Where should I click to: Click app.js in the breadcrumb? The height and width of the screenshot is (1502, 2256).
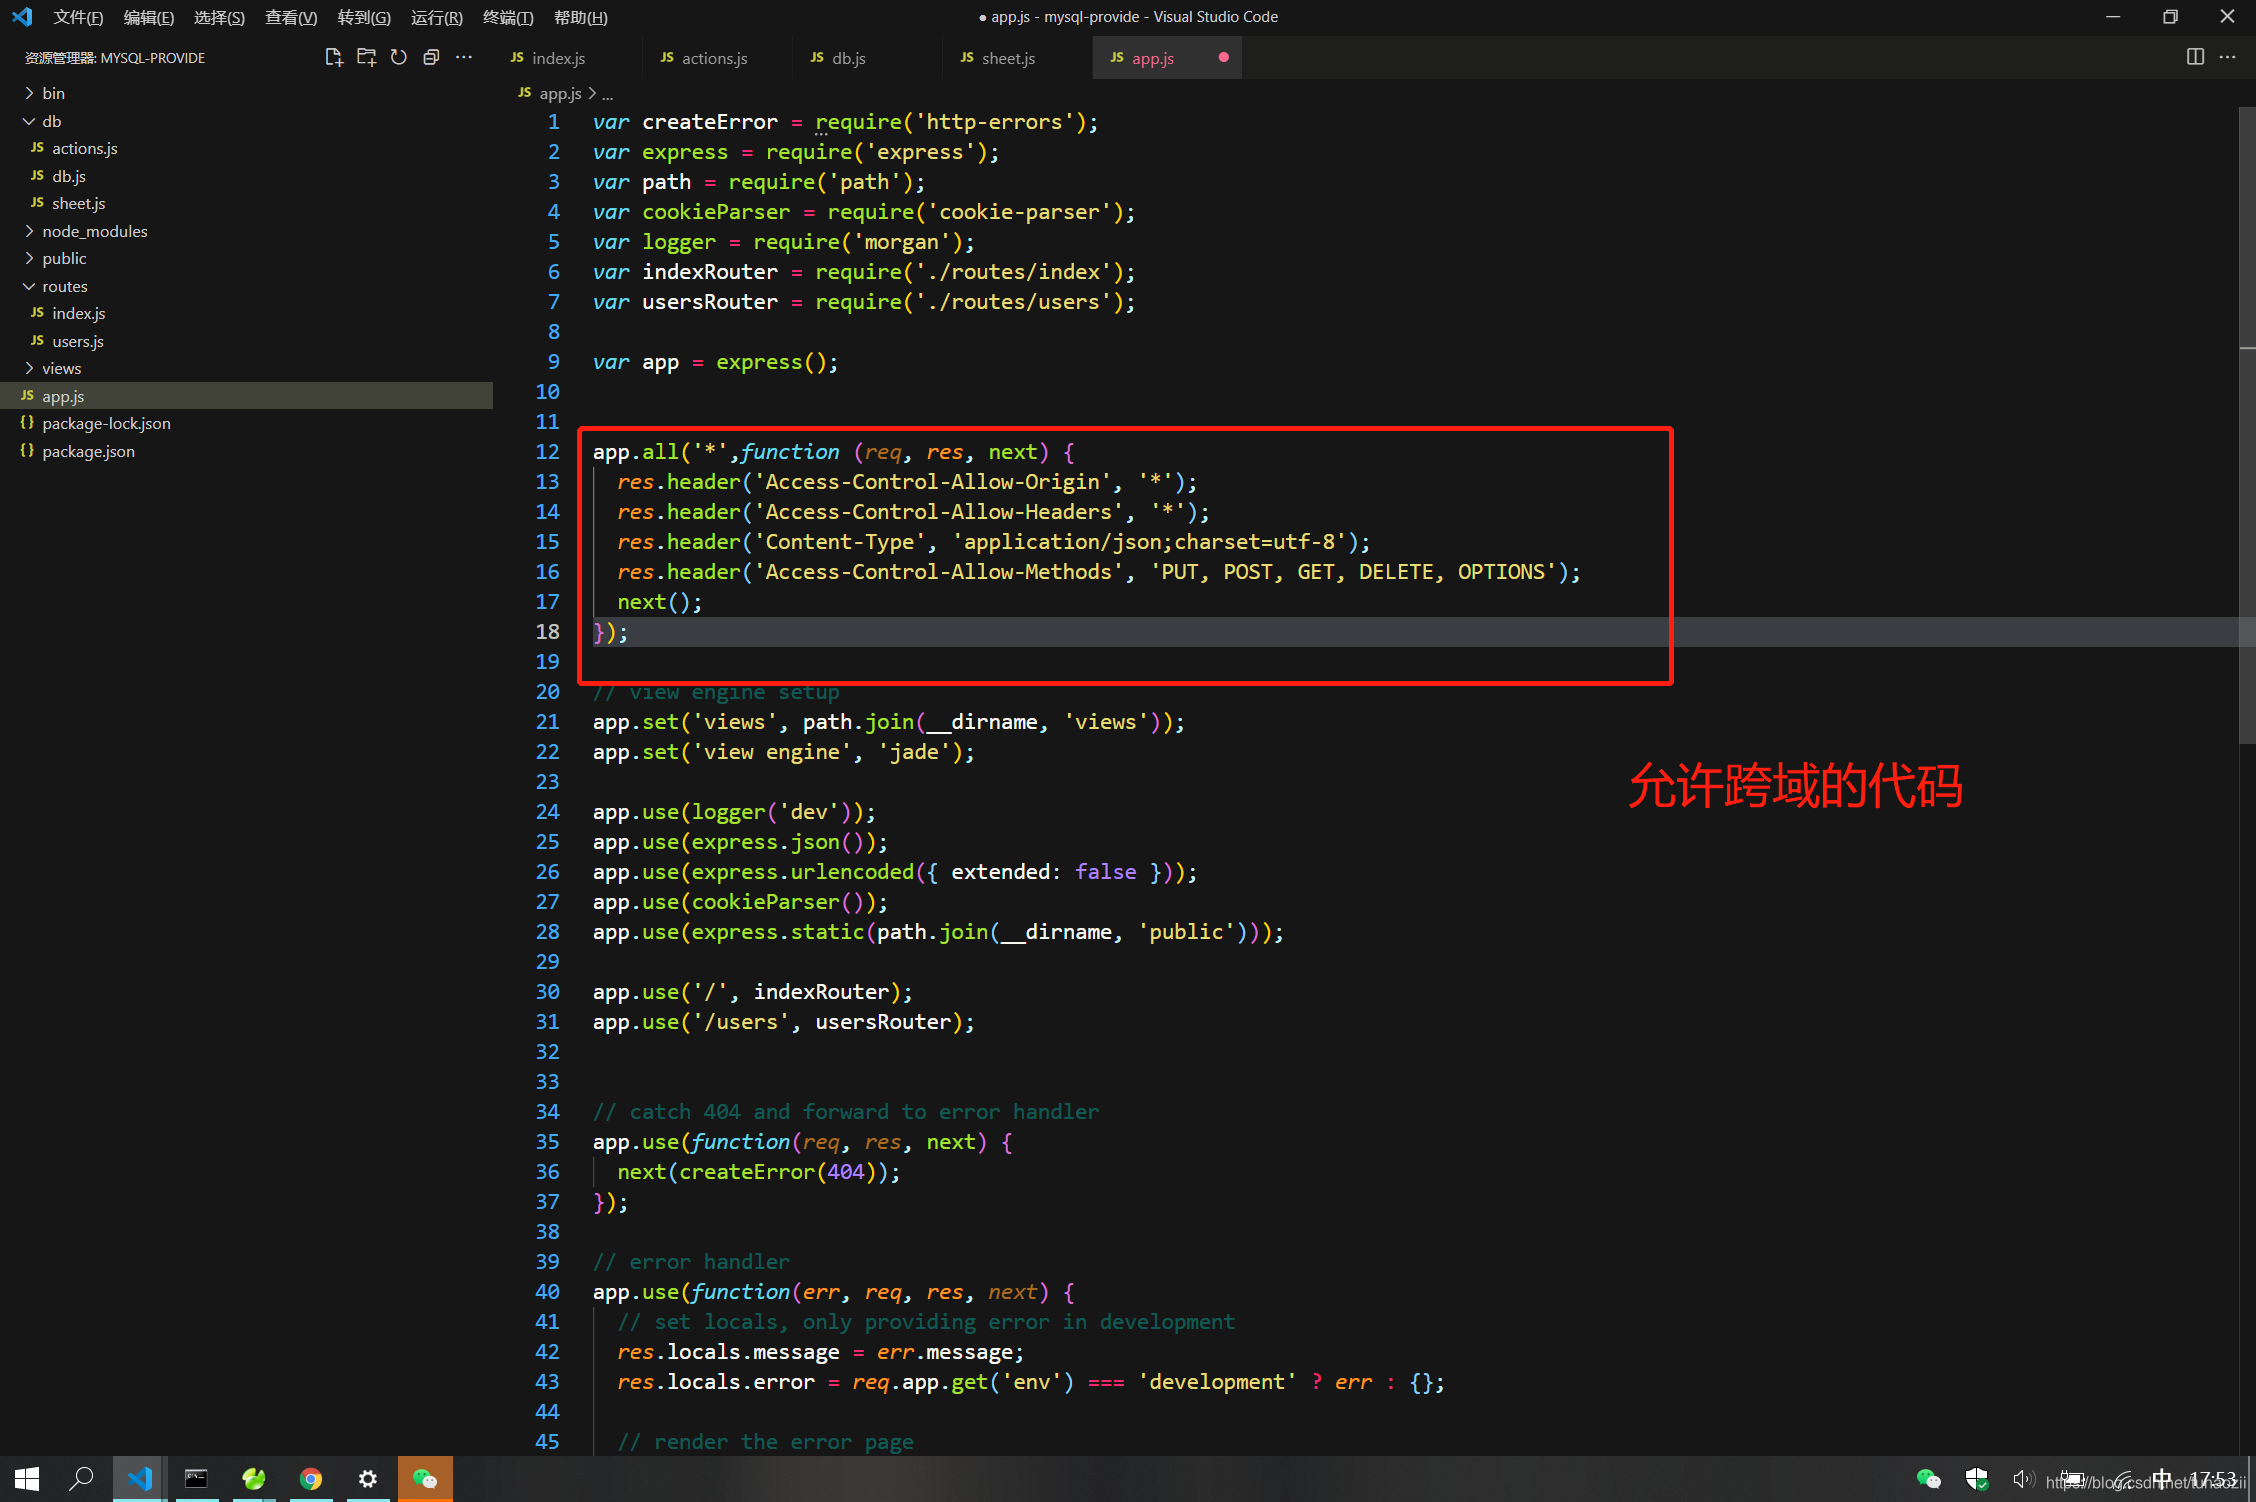(560, 93)
